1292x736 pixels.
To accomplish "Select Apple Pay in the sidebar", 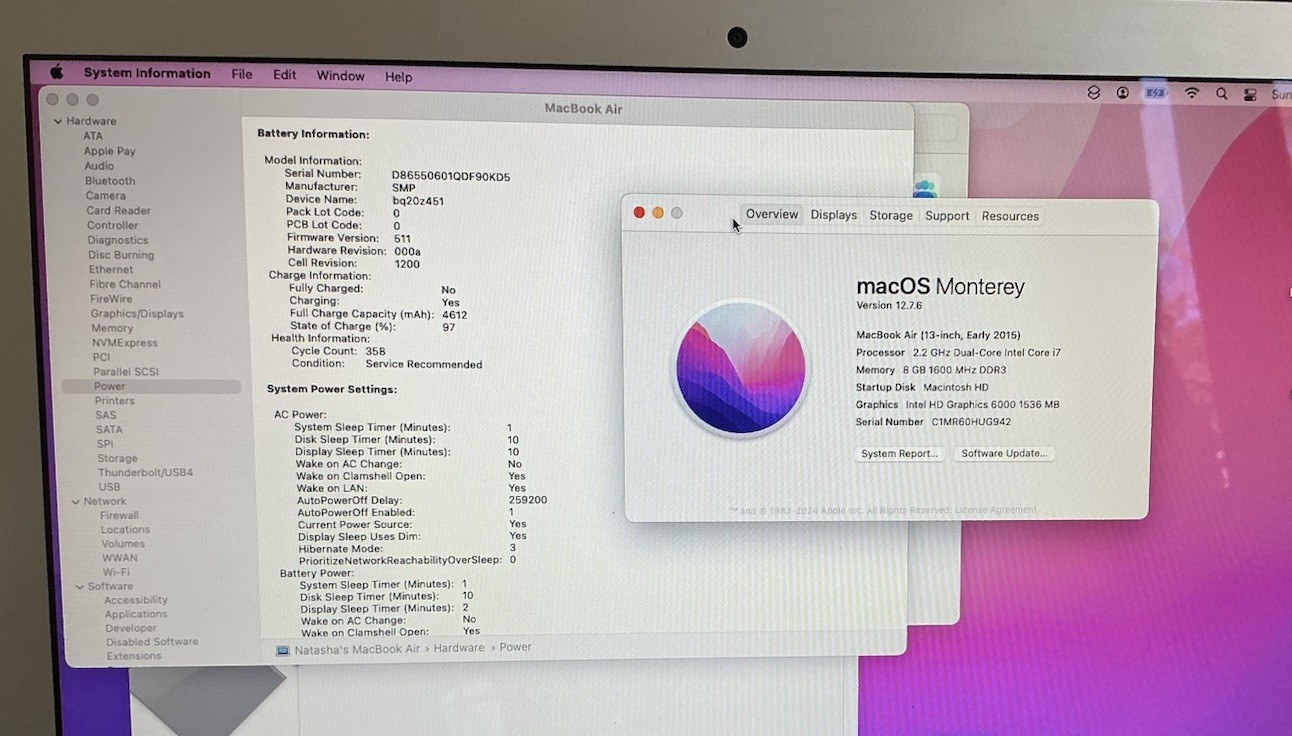I will 110,151.
